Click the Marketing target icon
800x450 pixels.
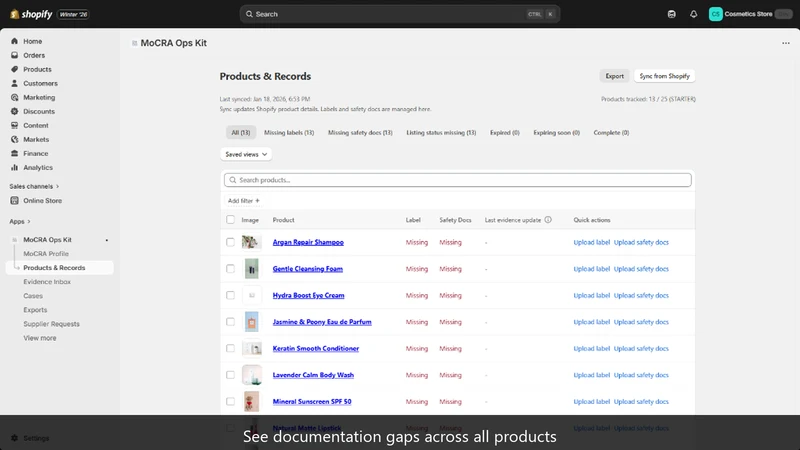[14, 97]
